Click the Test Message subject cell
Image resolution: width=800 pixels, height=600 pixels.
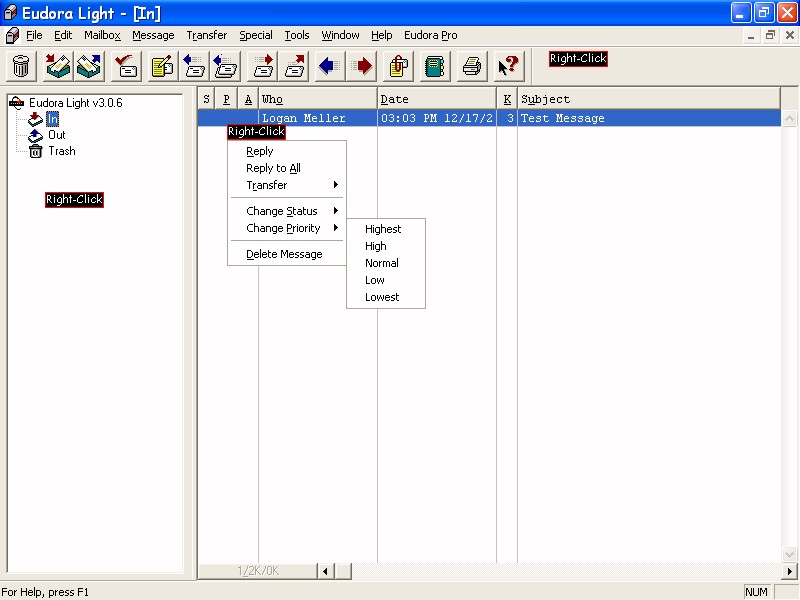click(x=648, y=118)
